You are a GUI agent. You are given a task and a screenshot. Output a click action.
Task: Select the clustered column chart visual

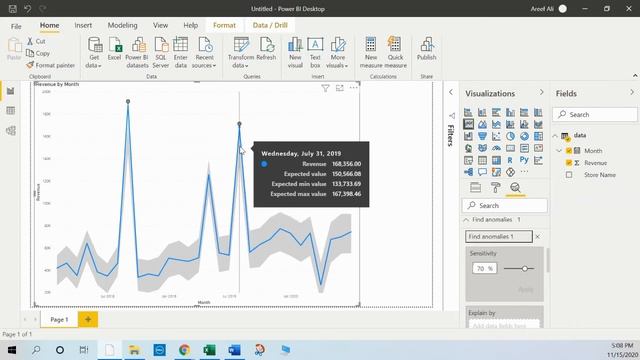(510, 112)
